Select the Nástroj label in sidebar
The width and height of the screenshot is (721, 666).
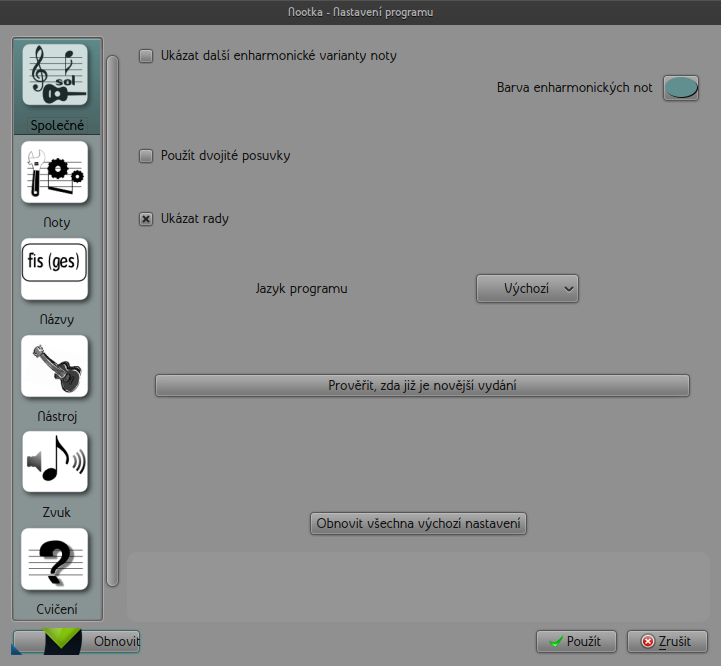coord(57,416)
